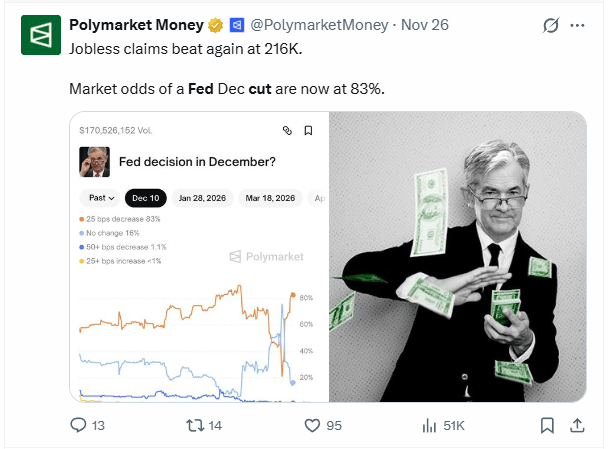616x449 pixels.
Task: Select the Dec 10 date tab
Action: click(x=146, y=198)
